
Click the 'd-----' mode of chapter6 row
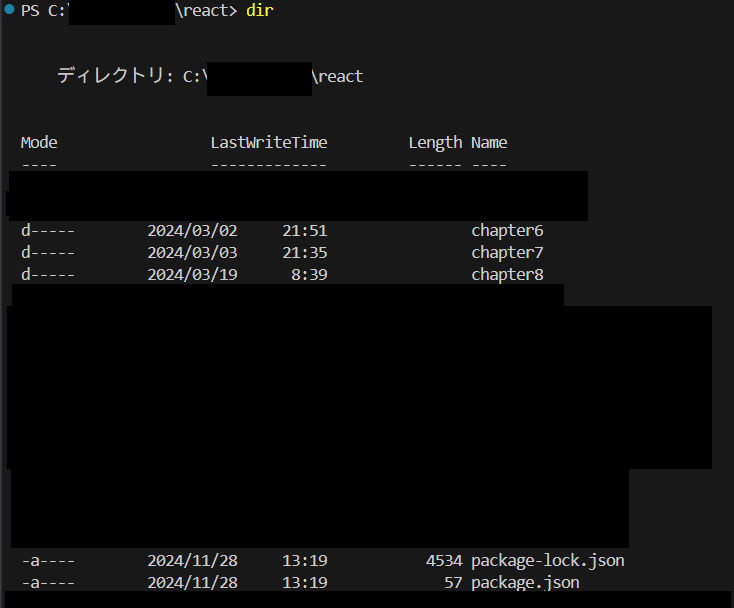(x=47, y=231)
